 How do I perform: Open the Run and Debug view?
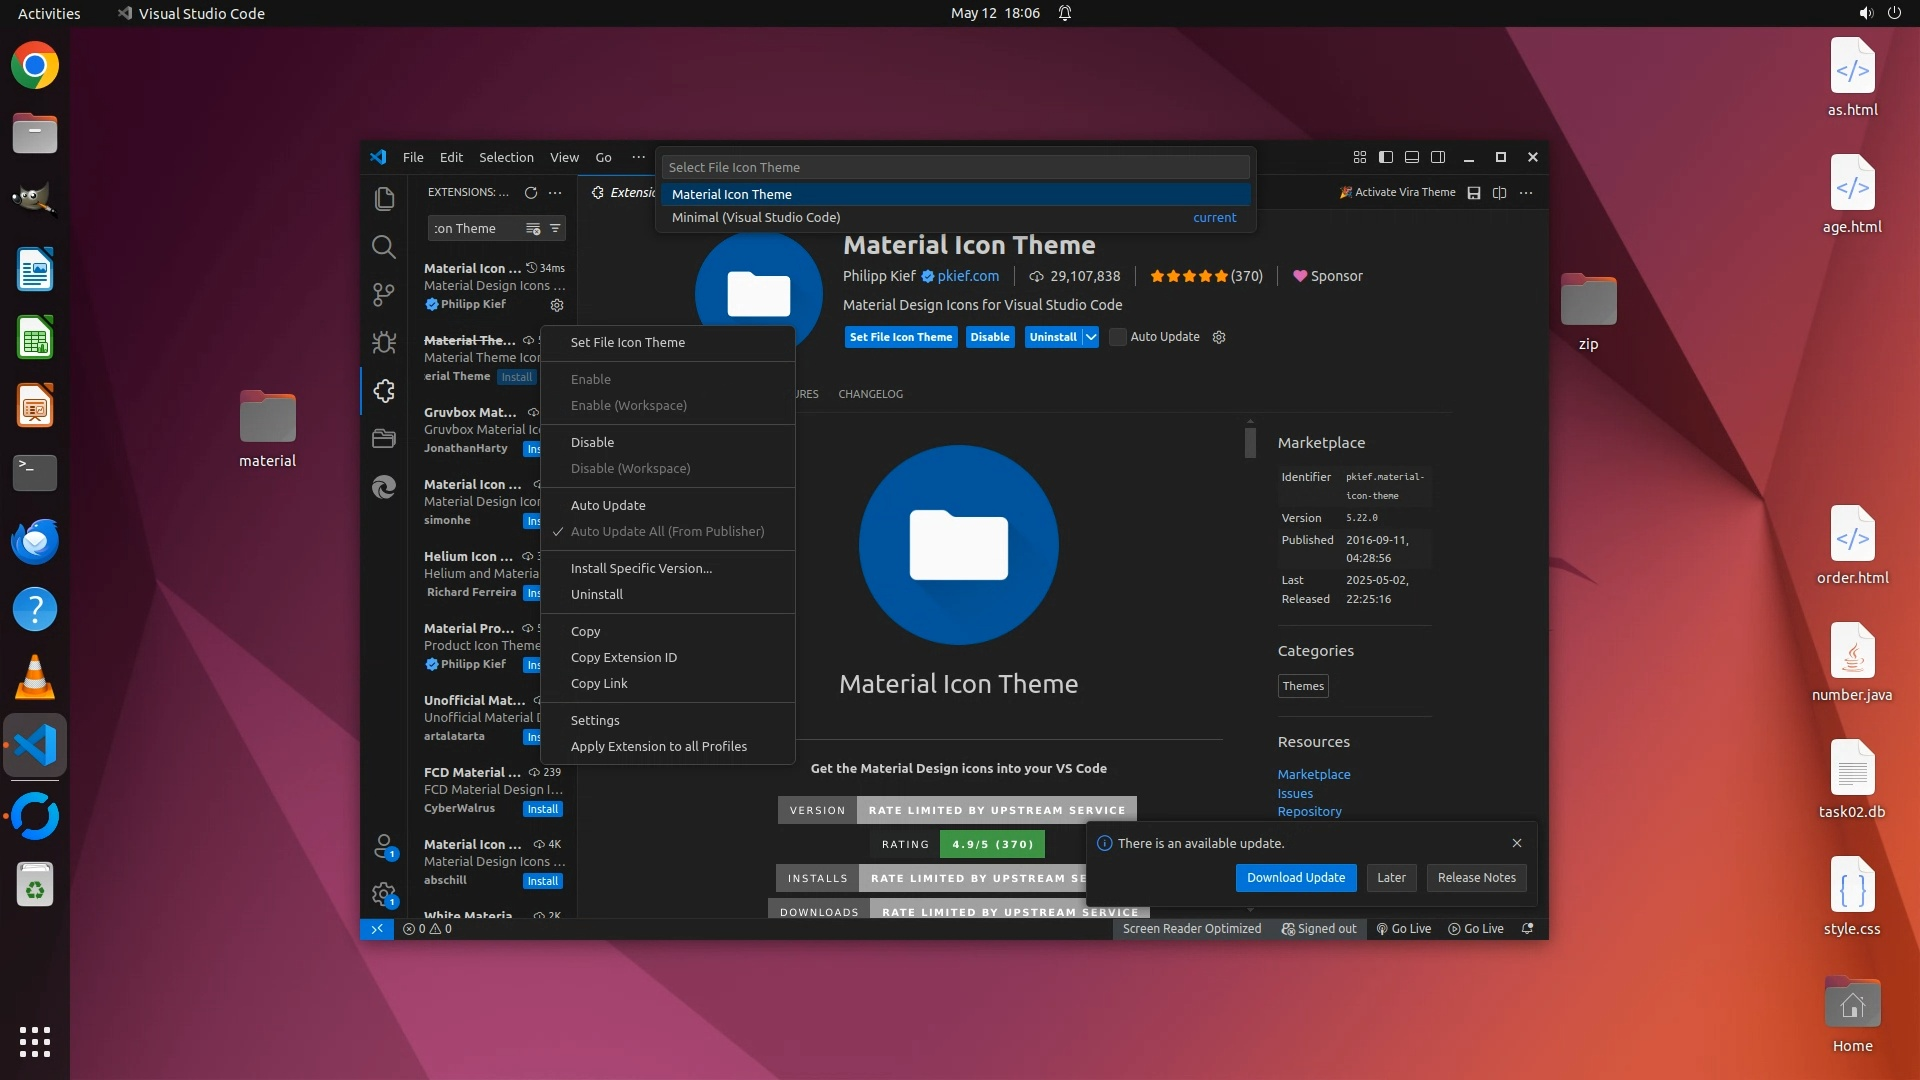coord(384,343)
